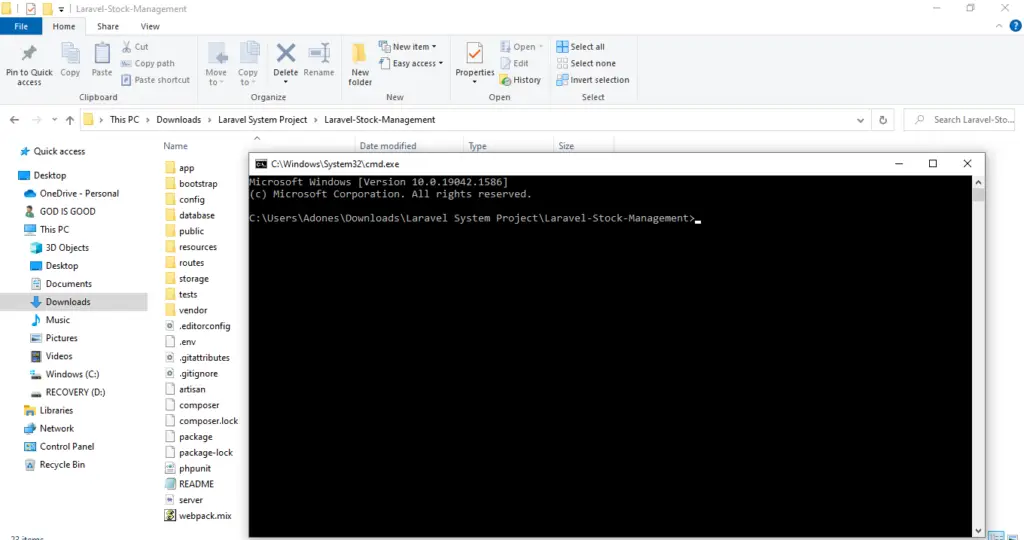Select Windows (C:) in the navigation pane

click(72, 374)
